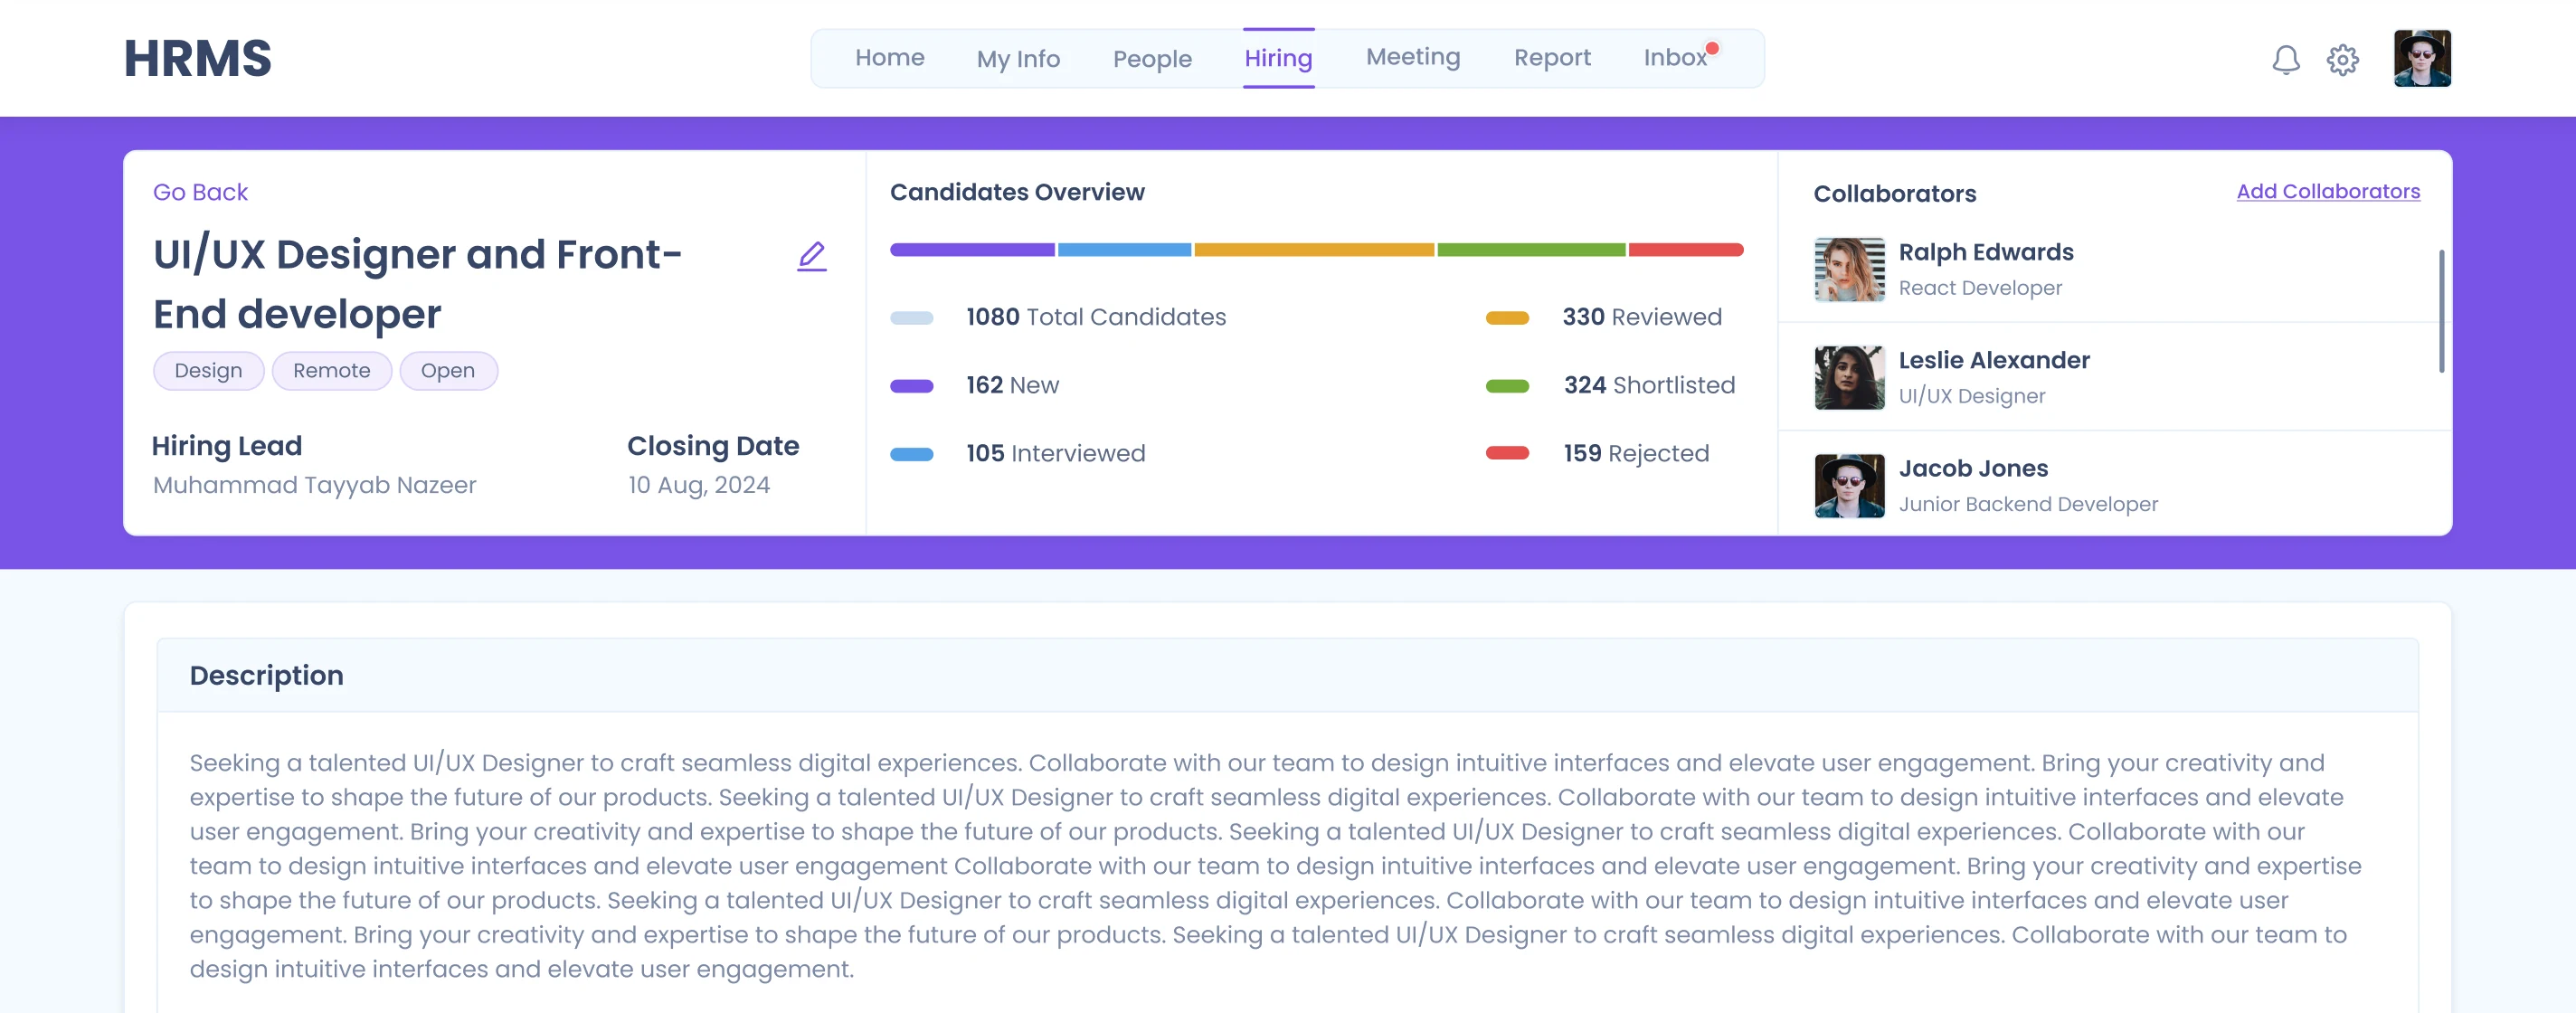The width and height of the screenshot is (2576, 1013).
Task: Open the Meeting tab
Action: (1413, 57)
